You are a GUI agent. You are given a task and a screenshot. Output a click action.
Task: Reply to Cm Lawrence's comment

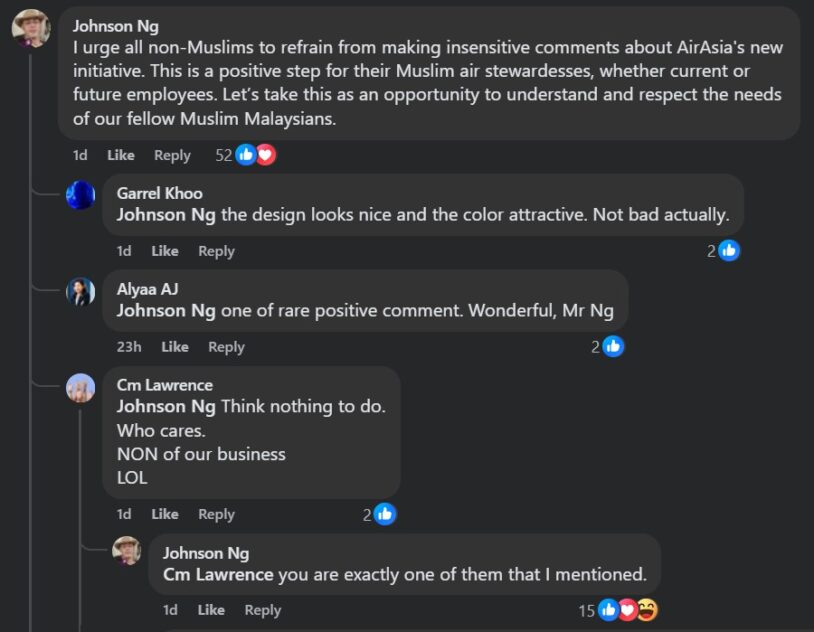click(216, 514)
